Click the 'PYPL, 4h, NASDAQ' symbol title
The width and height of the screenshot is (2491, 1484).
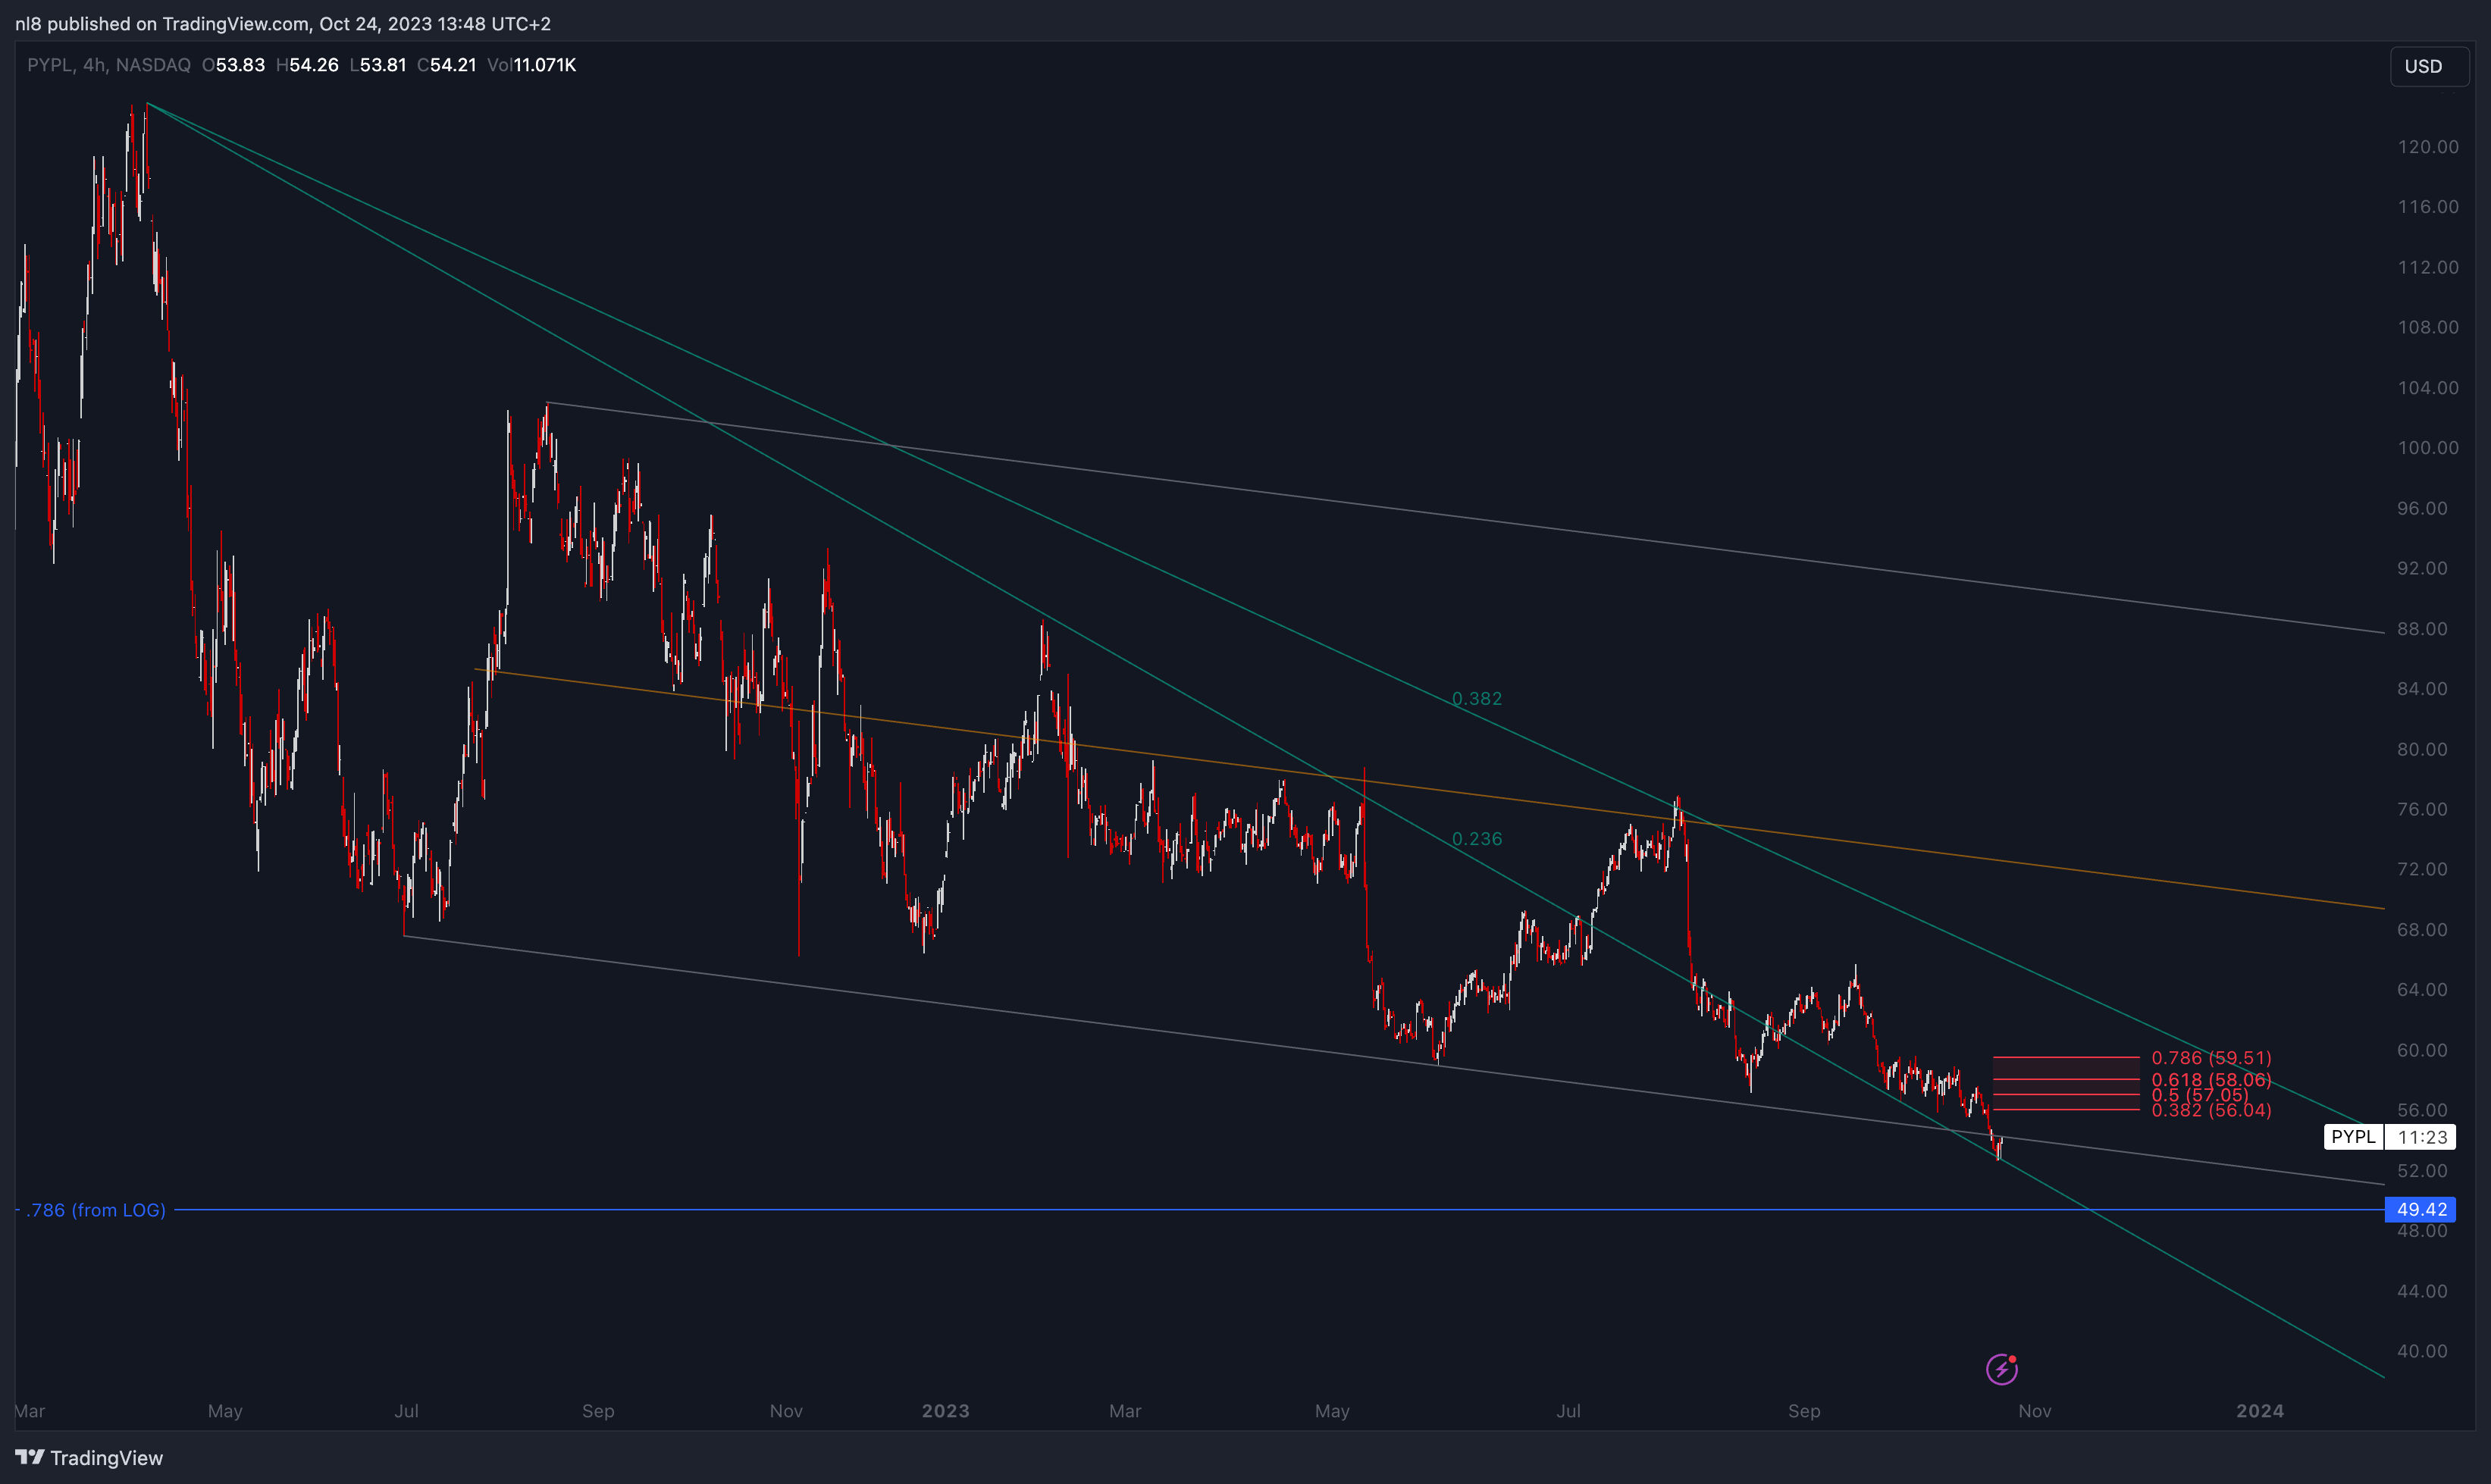pos(109,65)
